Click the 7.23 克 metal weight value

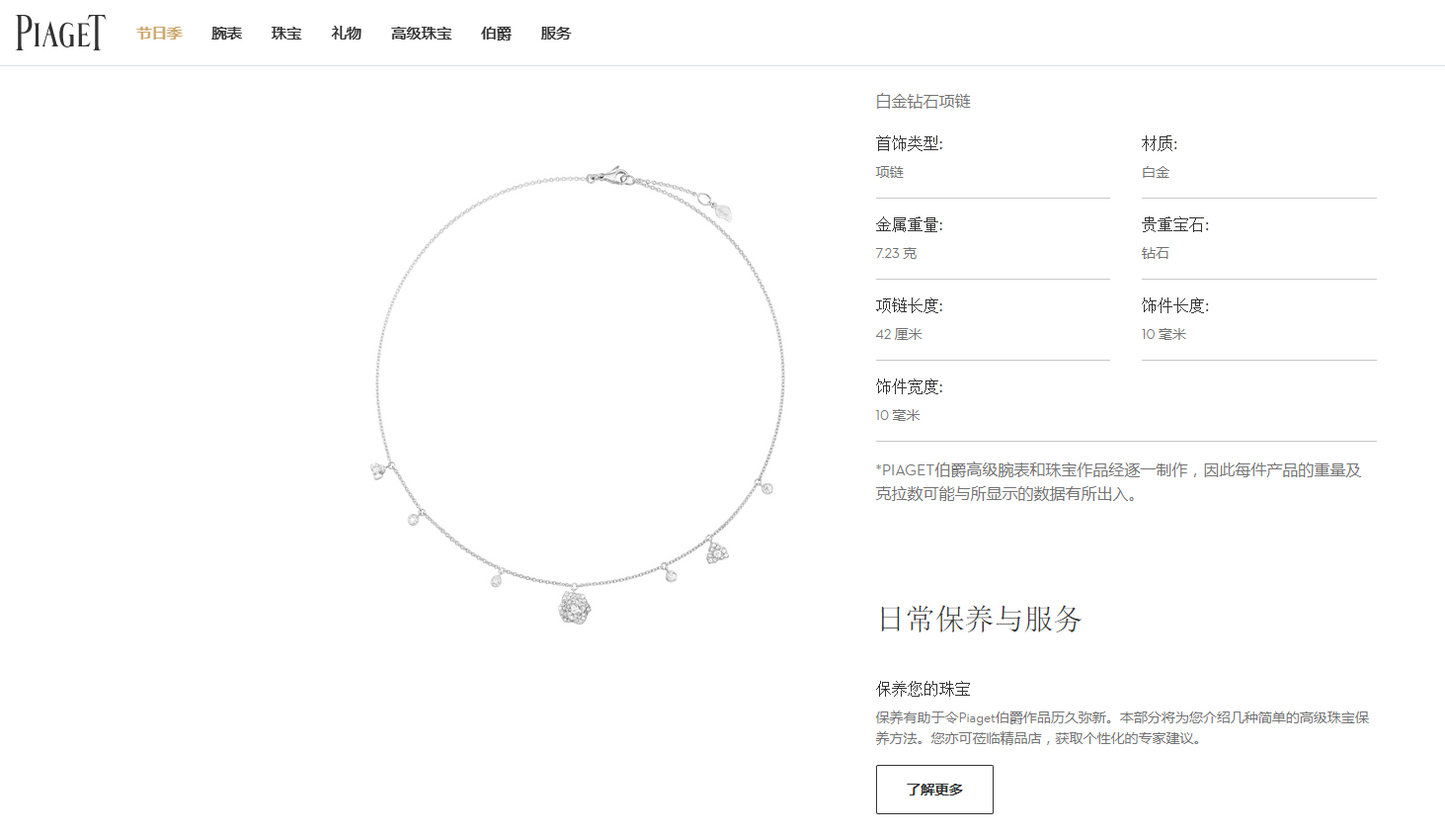[896, 253]
